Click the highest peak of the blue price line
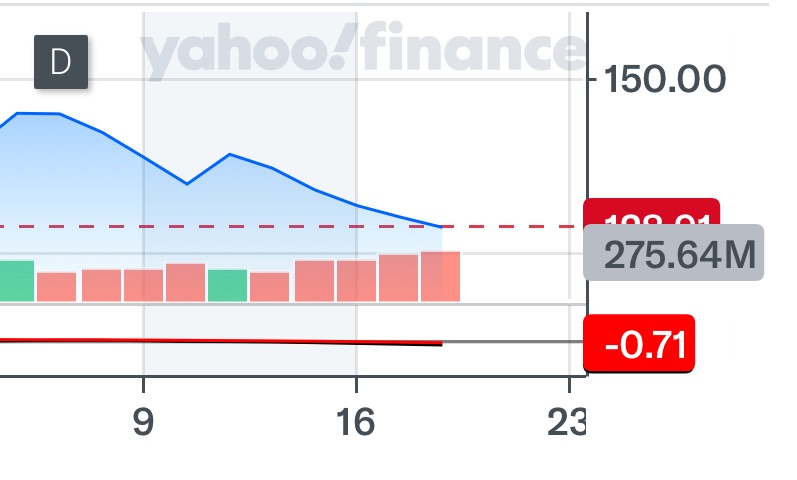The height and width of the screenshot is (480, 797). click(x=38, y=114)
